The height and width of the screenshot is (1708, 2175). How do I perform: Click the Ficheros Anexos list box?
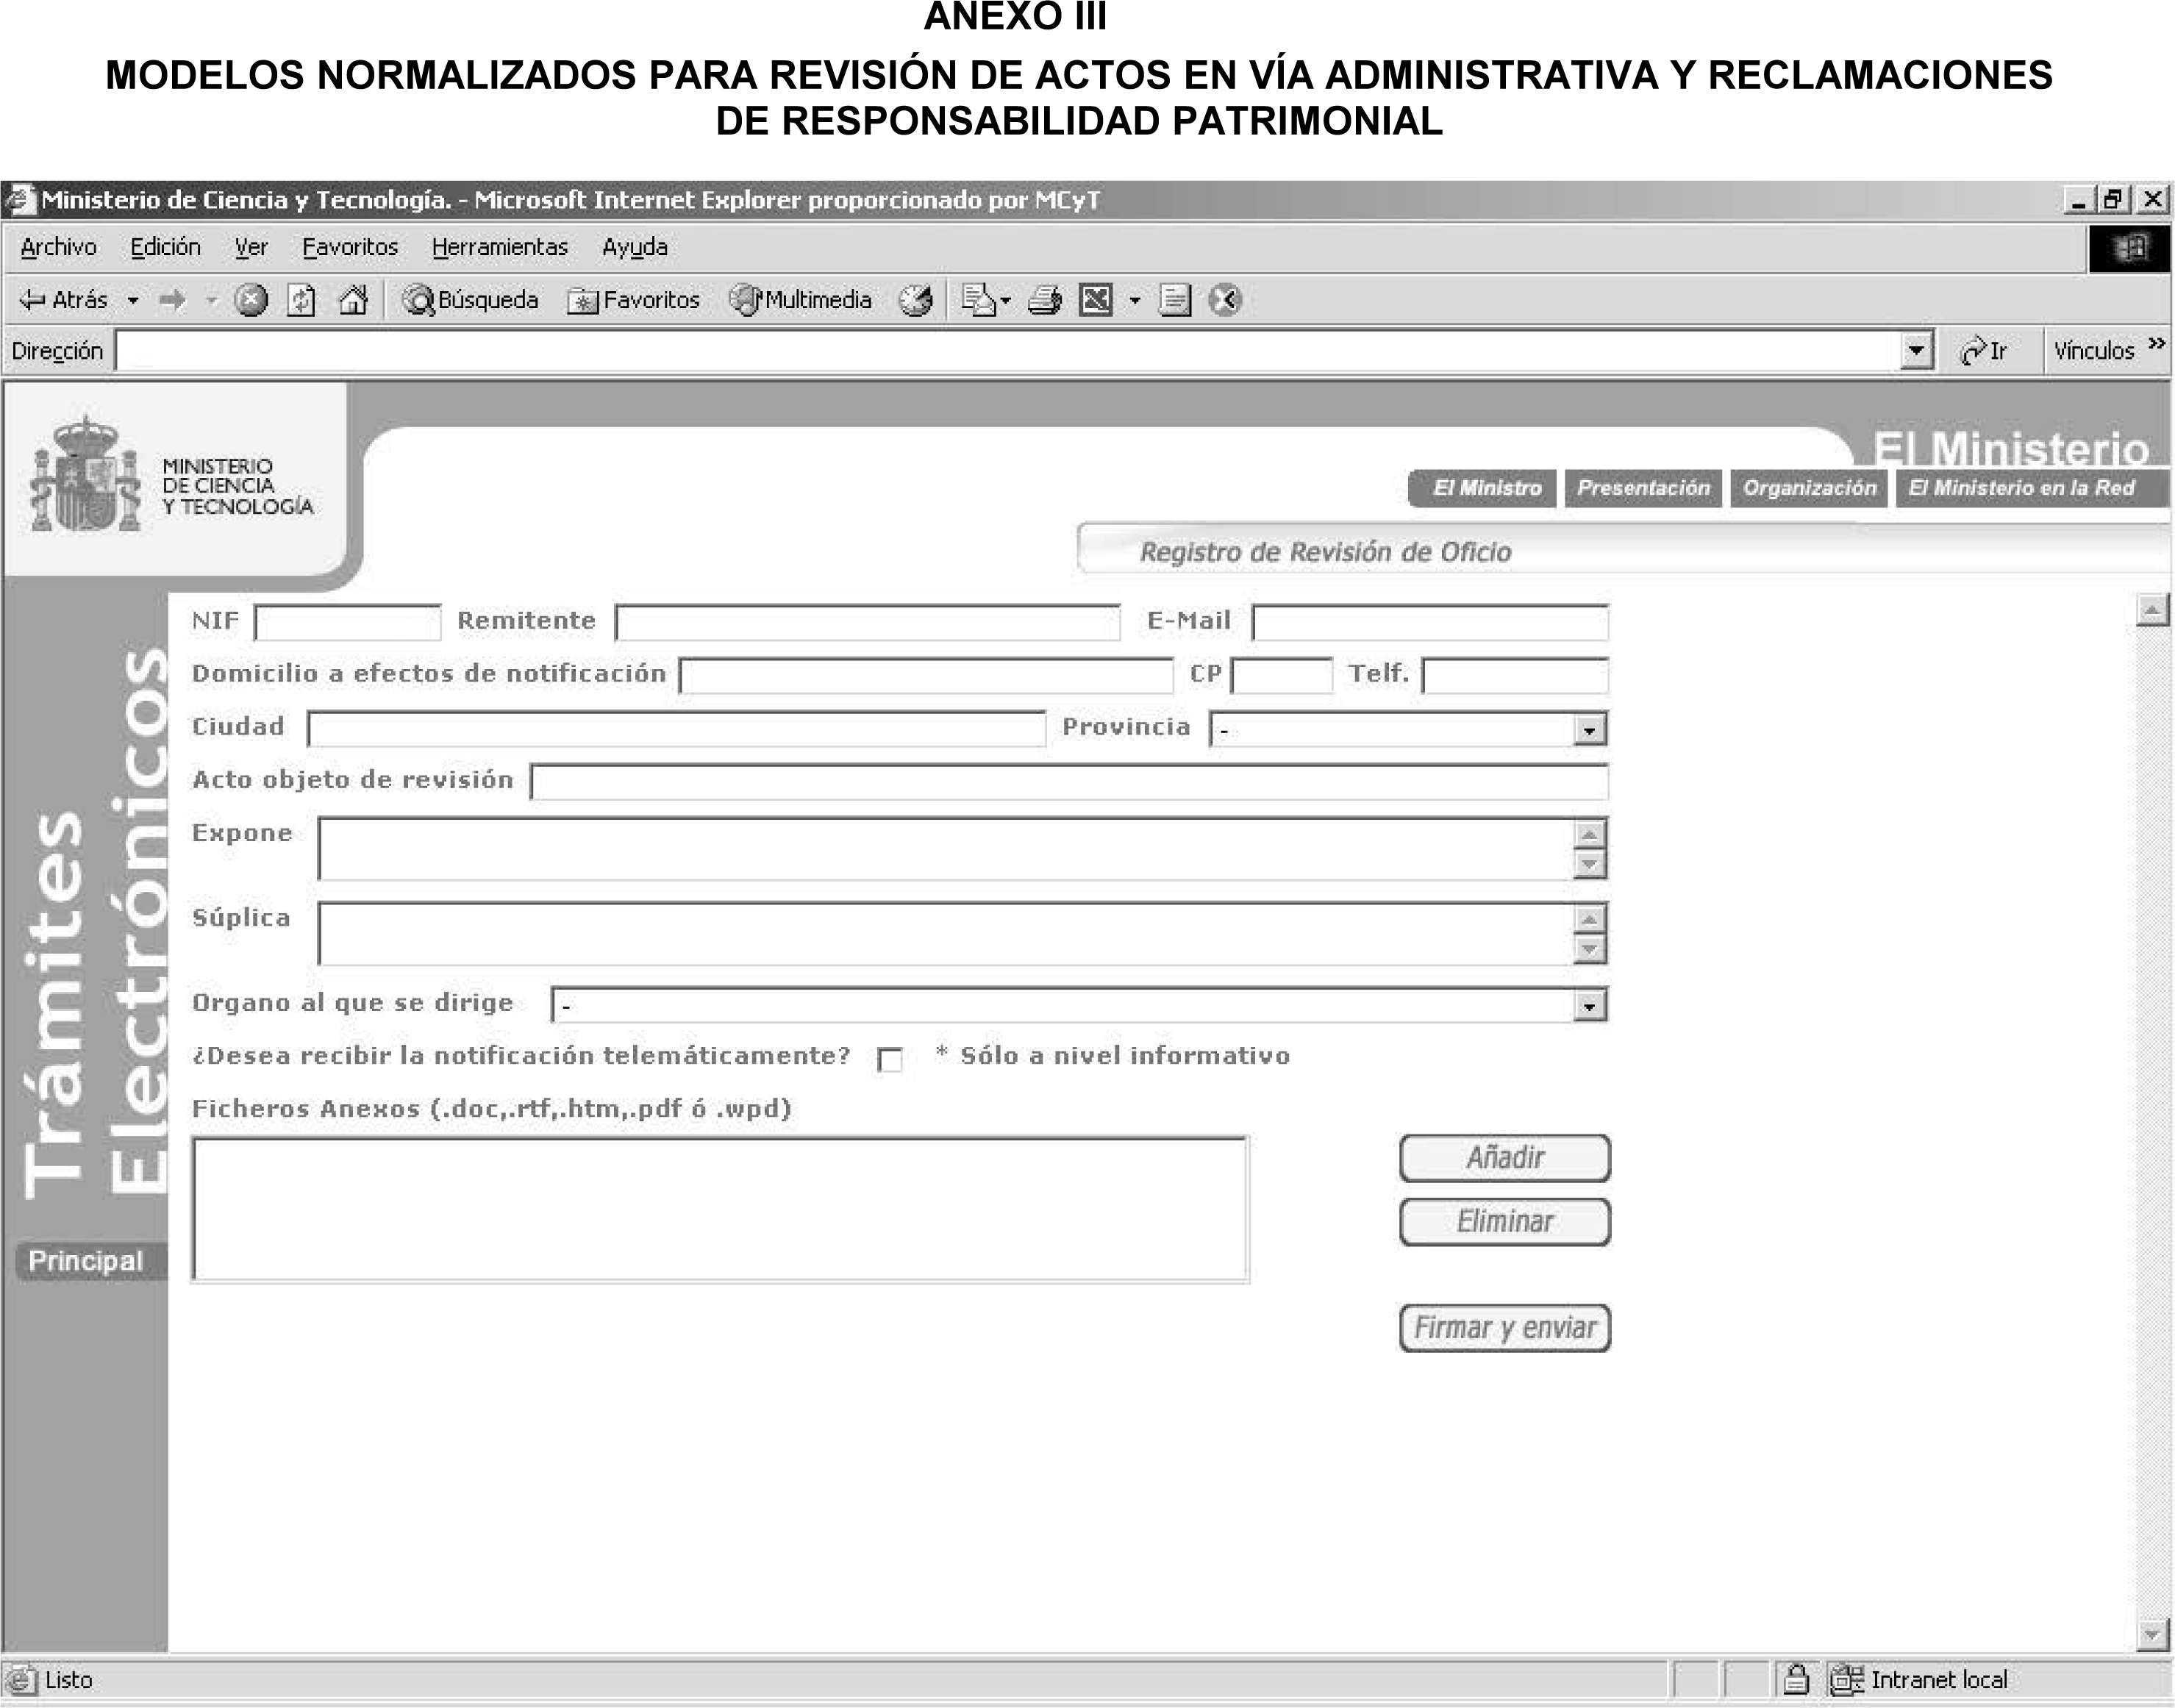pyautogui.click(x=720, y=1209)
